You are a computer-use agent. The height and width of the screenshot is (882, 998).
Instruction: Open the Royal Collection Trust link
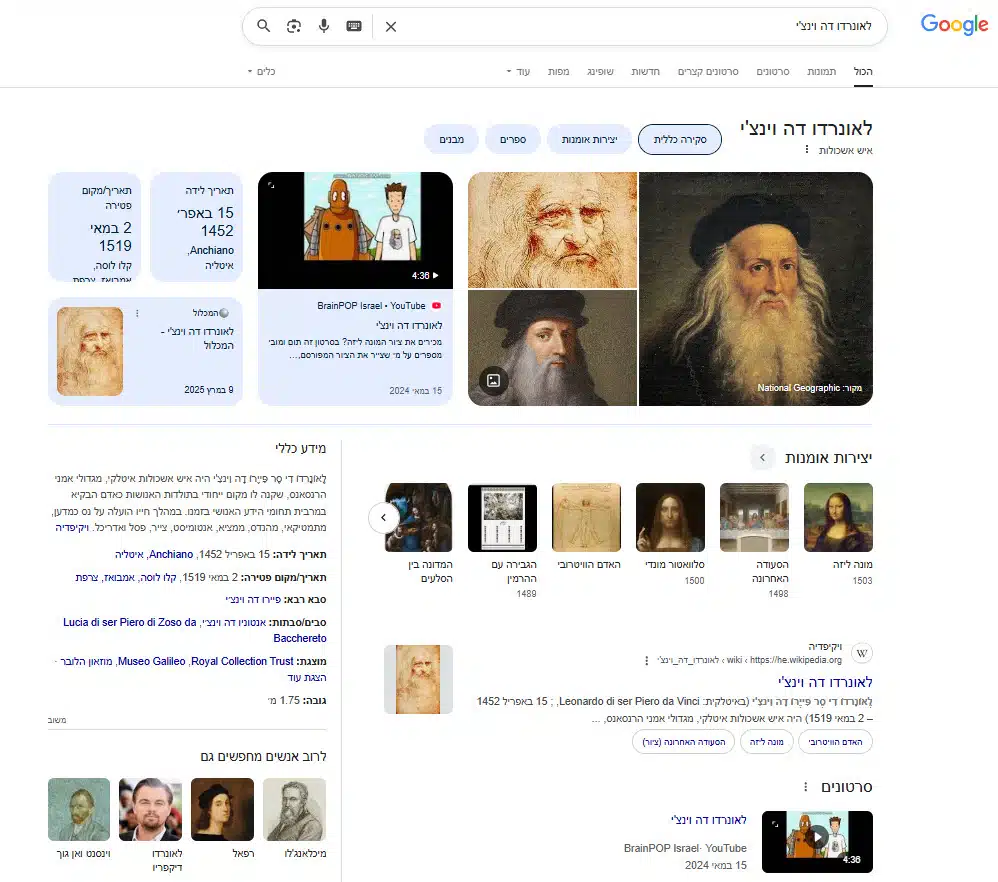click(x=242, y=661)
